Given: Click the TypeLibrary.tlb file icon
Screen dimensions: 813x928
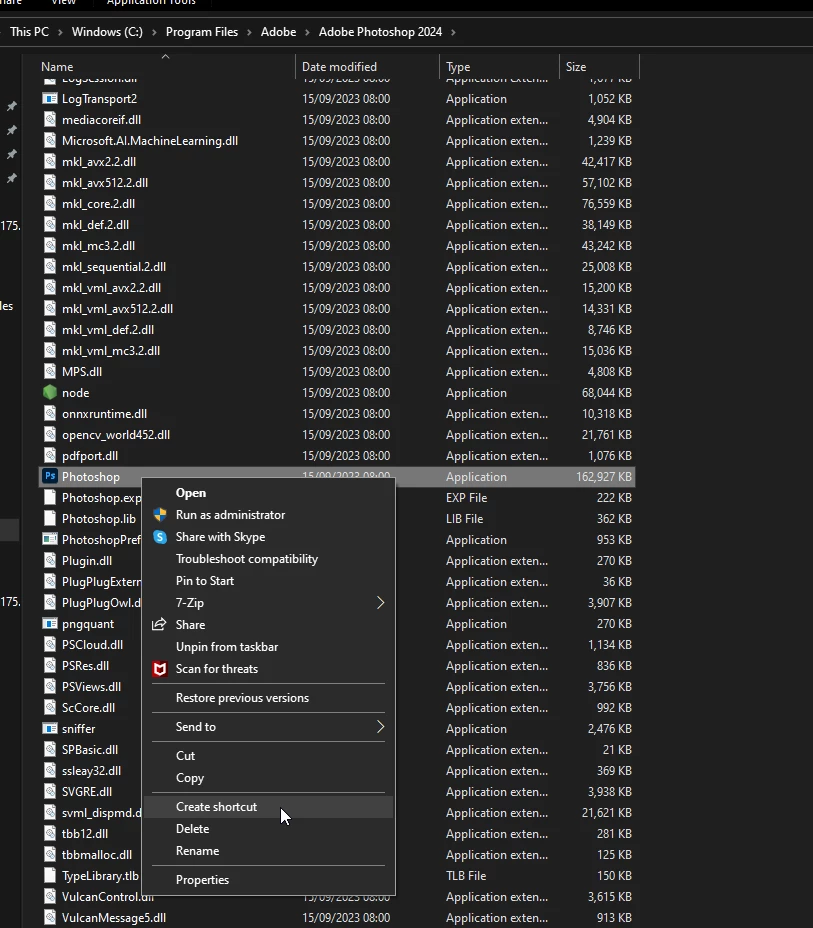Looking at the screenshot, I should pyautogui.click(x=50, y=875).
